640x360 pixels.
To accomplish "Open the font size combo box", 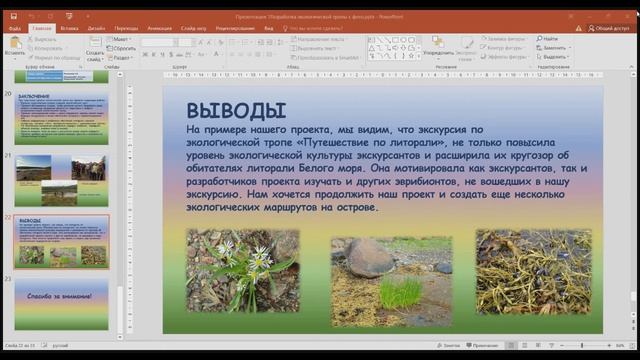I will 187,42.
